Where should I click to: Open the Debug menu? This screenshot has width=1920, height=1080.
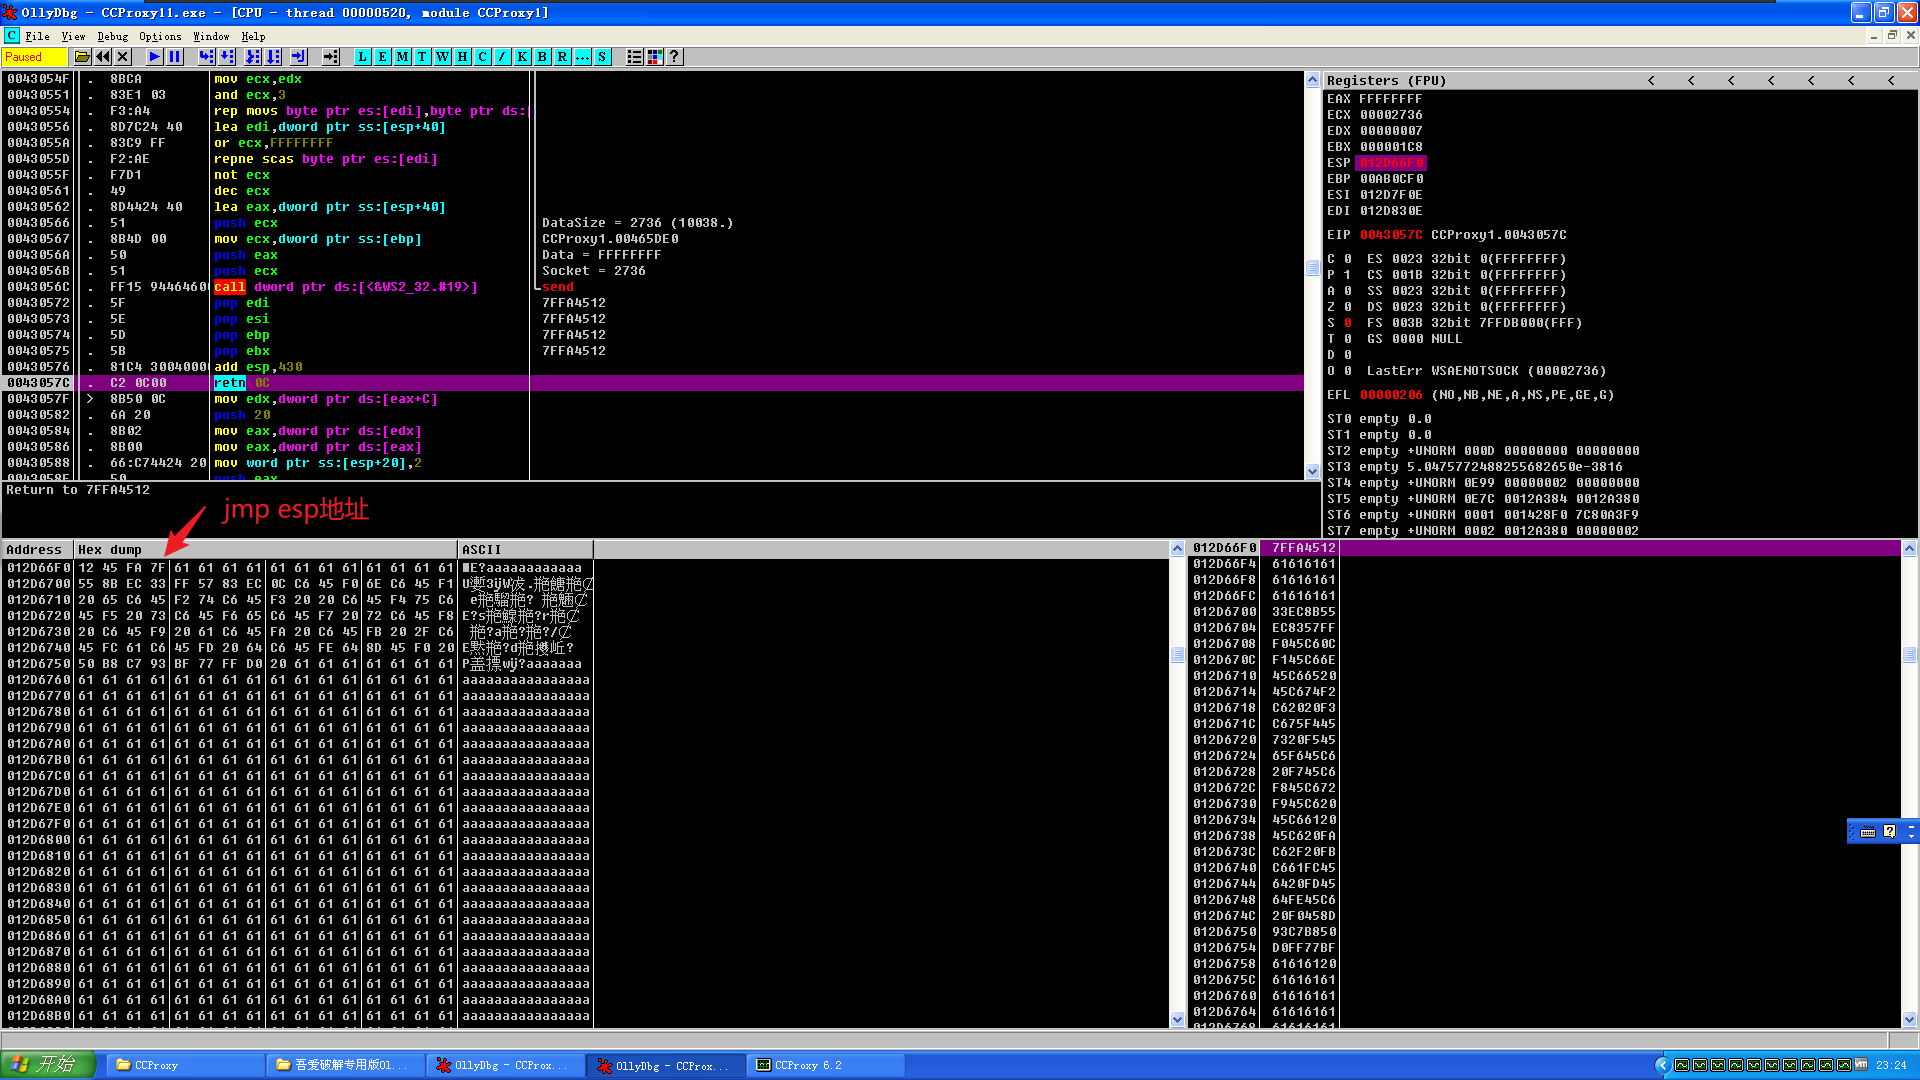pyautogui.click(x=112, y=36)
